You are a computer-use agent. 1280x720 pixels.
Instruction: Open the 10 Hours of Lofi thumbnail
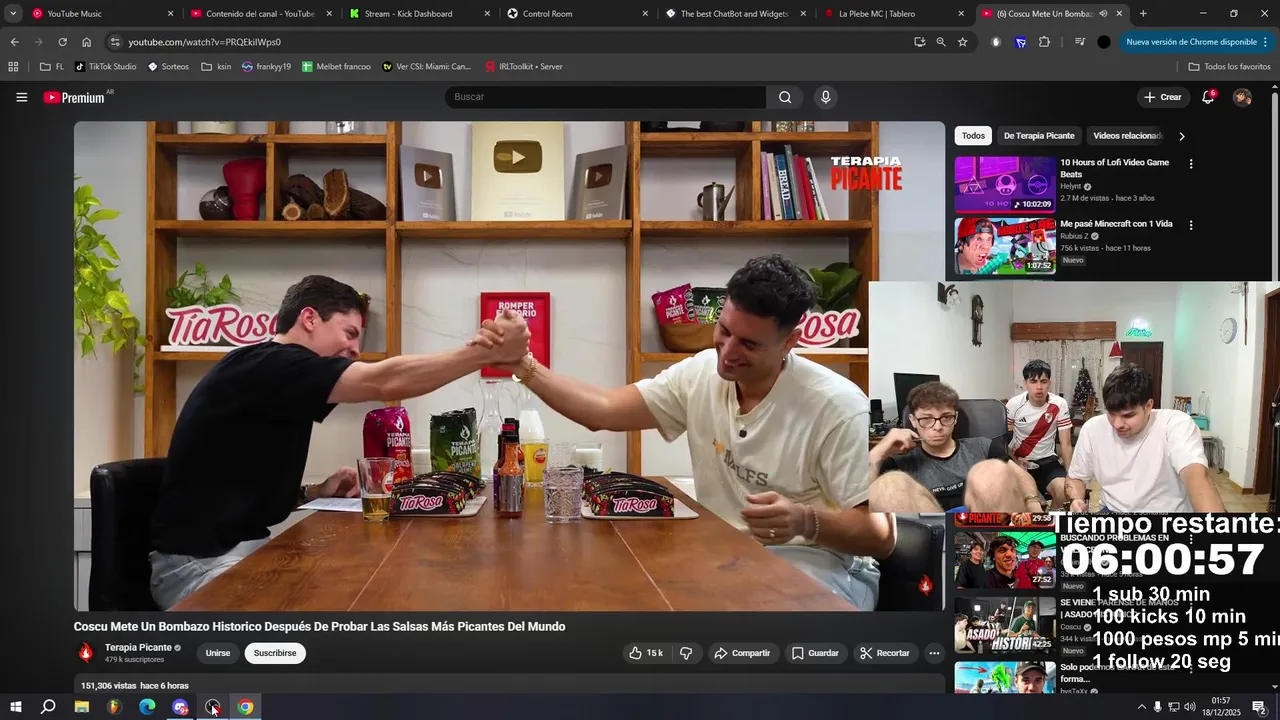coord(1004,184)
